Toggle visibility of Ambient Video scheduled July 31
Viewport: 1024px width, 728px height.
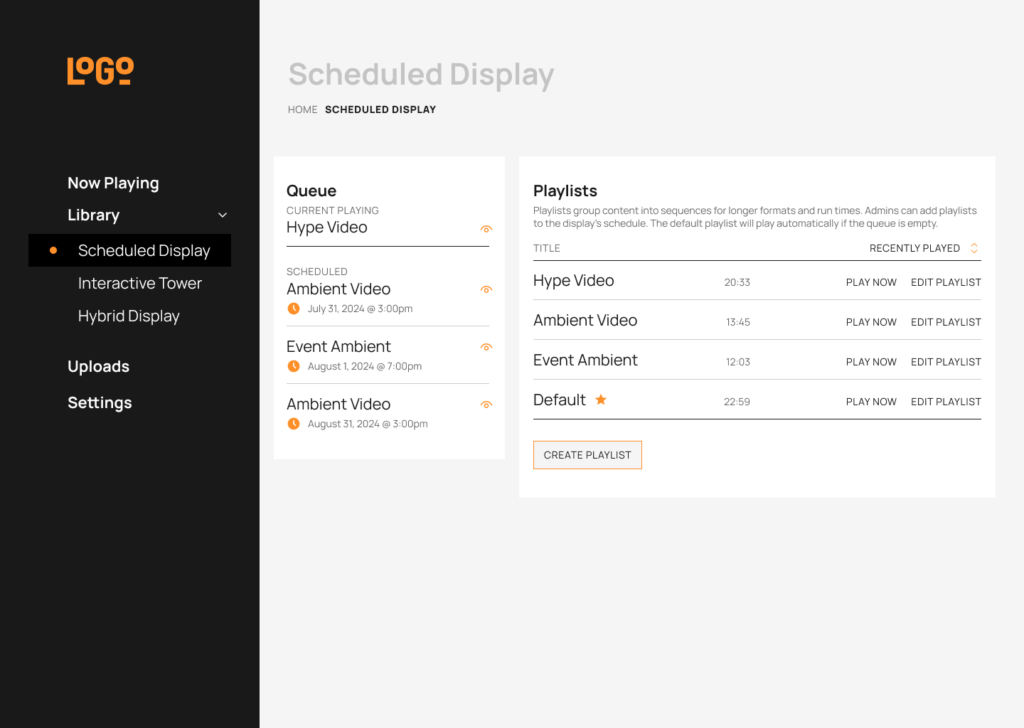(486, 290)
